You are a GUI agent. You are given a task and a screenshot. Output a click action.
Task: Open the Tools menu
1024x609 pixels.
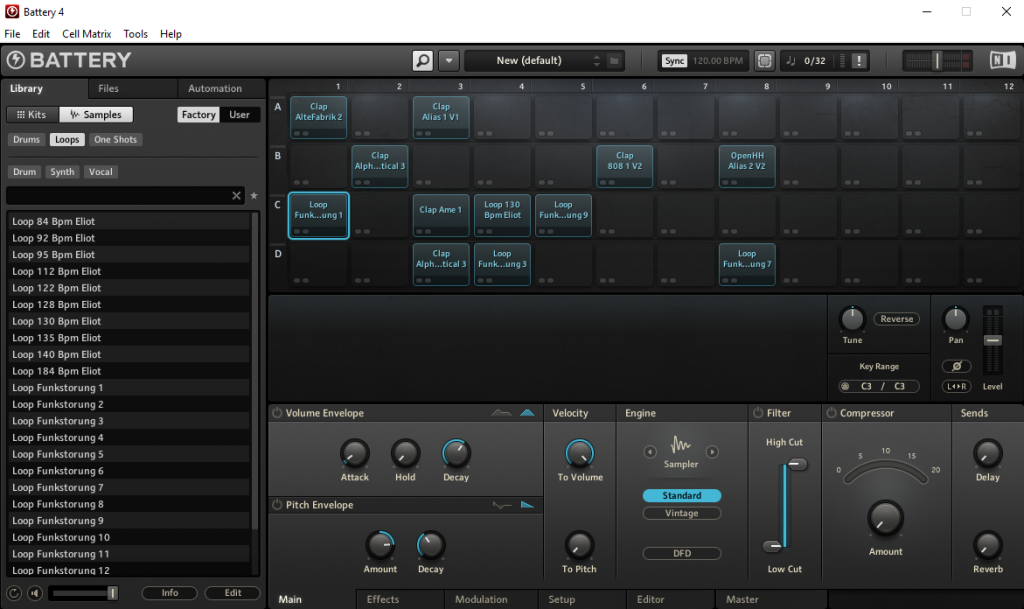[135, 34]
